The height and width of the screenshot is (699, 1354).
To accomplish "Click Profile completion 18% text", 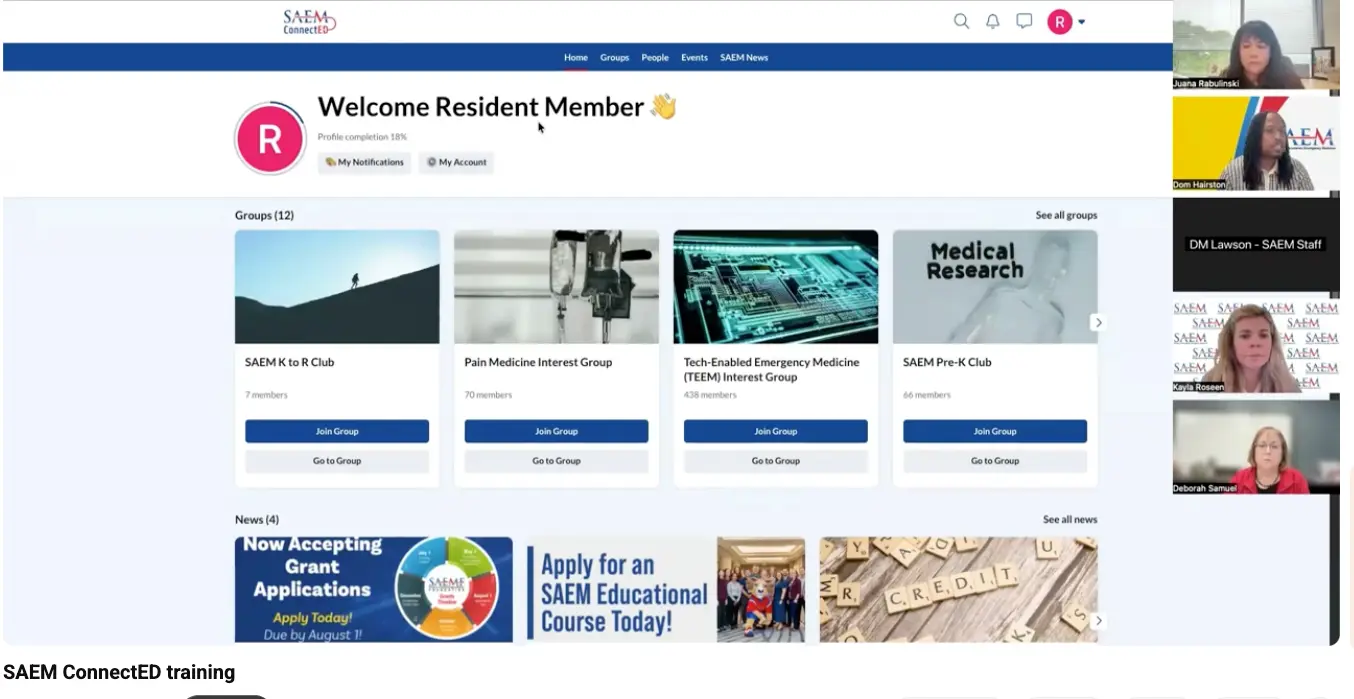I will [362, 137].
